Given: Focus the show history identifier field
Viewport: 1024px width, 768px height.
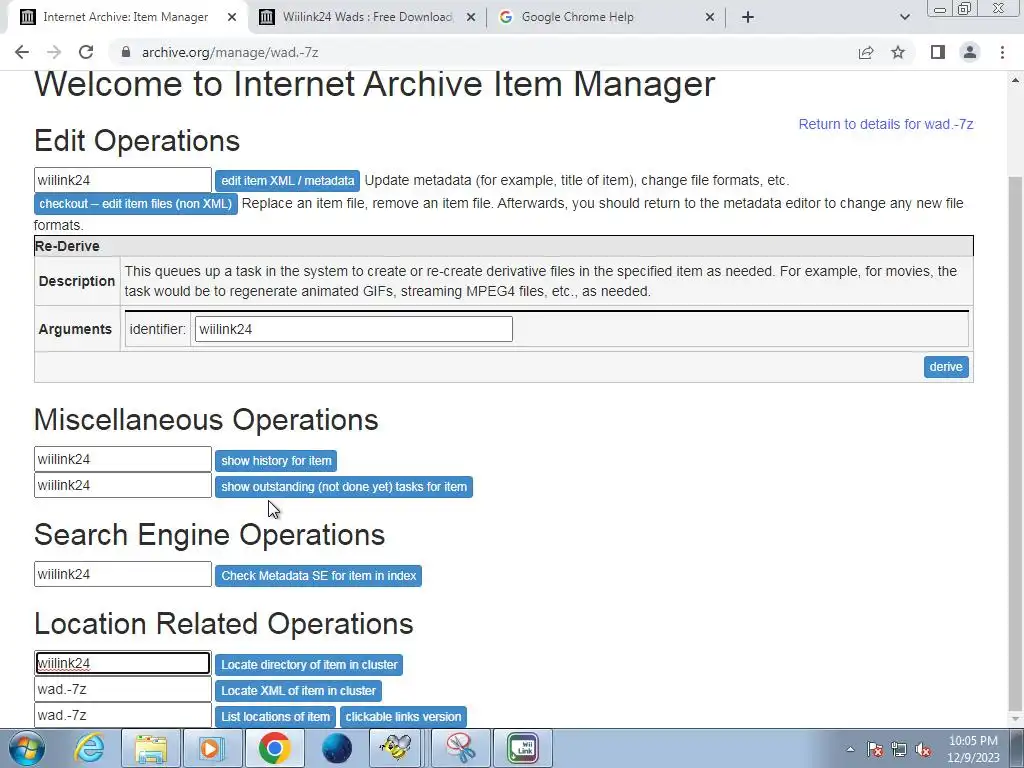Looking at the screenshot, I should pos(123,459).
